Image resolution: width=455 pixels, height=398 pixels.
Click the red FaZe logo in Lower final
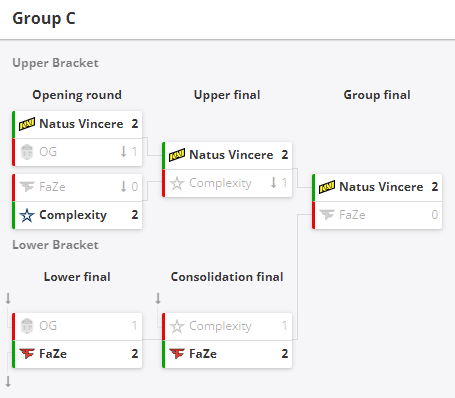[x=27, y=354]
